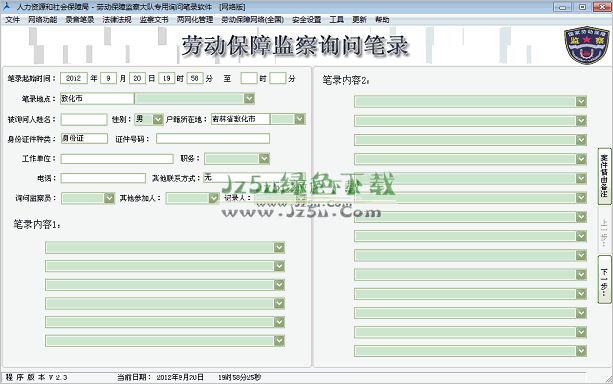Click the empty end hour field after 至
This screenshot has height=384, width=613.
pos(249,78)
